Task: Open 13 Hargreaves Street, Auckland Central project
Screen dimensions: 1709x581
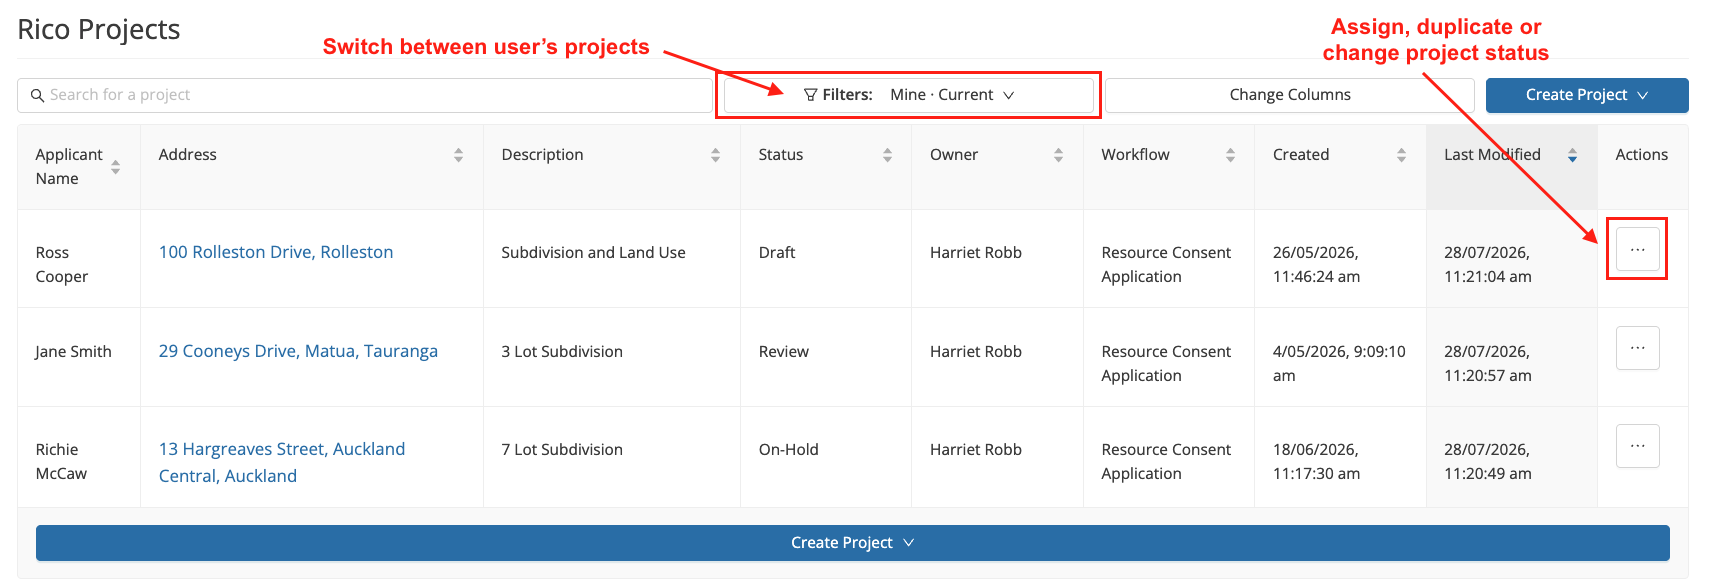Action: tap(282, 462)
